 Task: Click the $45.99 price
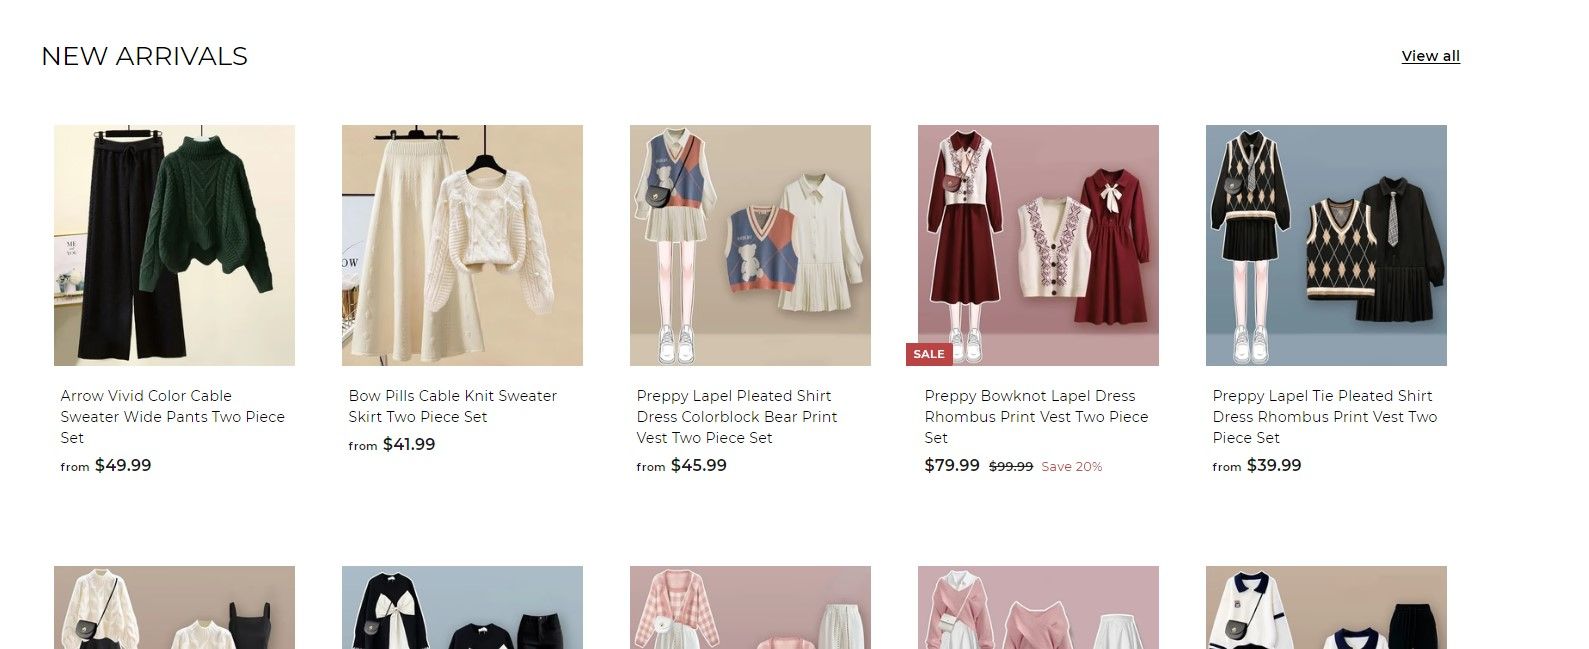pos(699,465)
